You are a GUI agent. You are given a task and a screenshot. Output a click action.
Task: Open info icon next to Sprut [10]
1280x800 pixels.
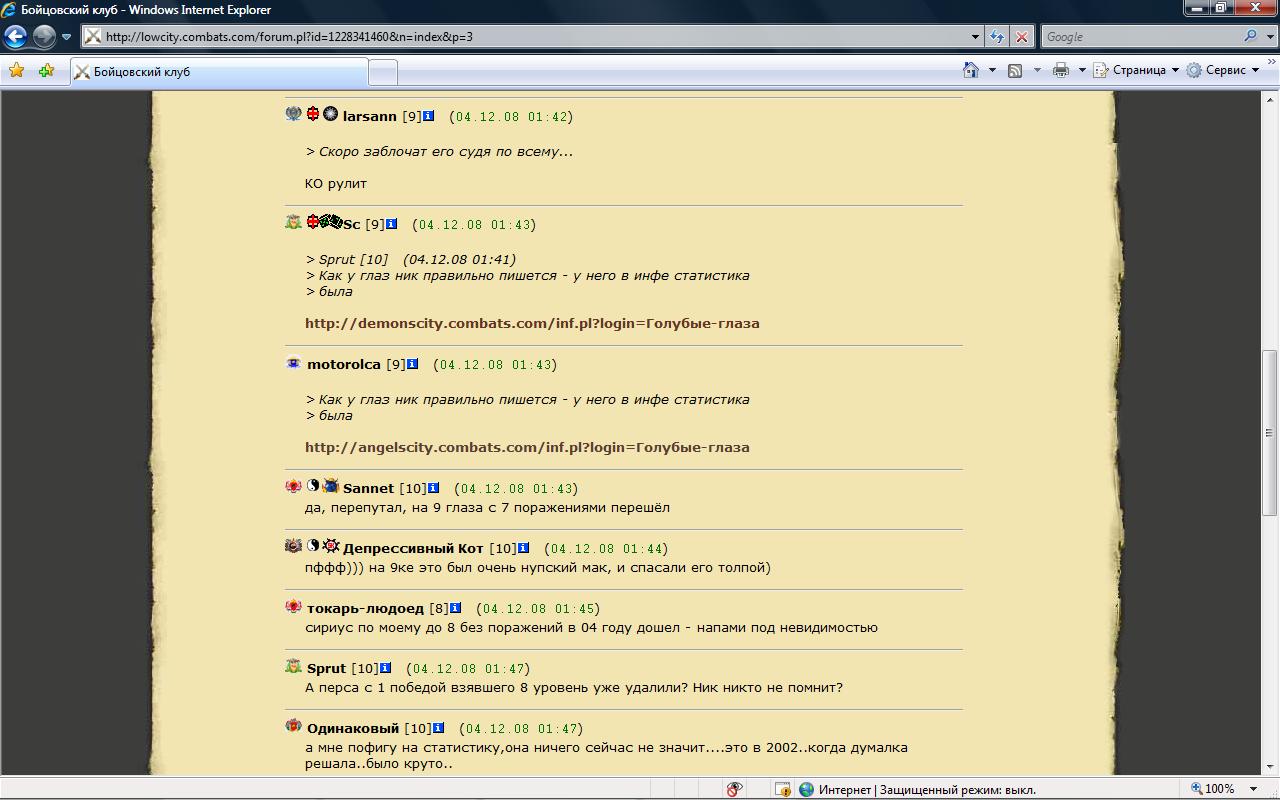385,668
